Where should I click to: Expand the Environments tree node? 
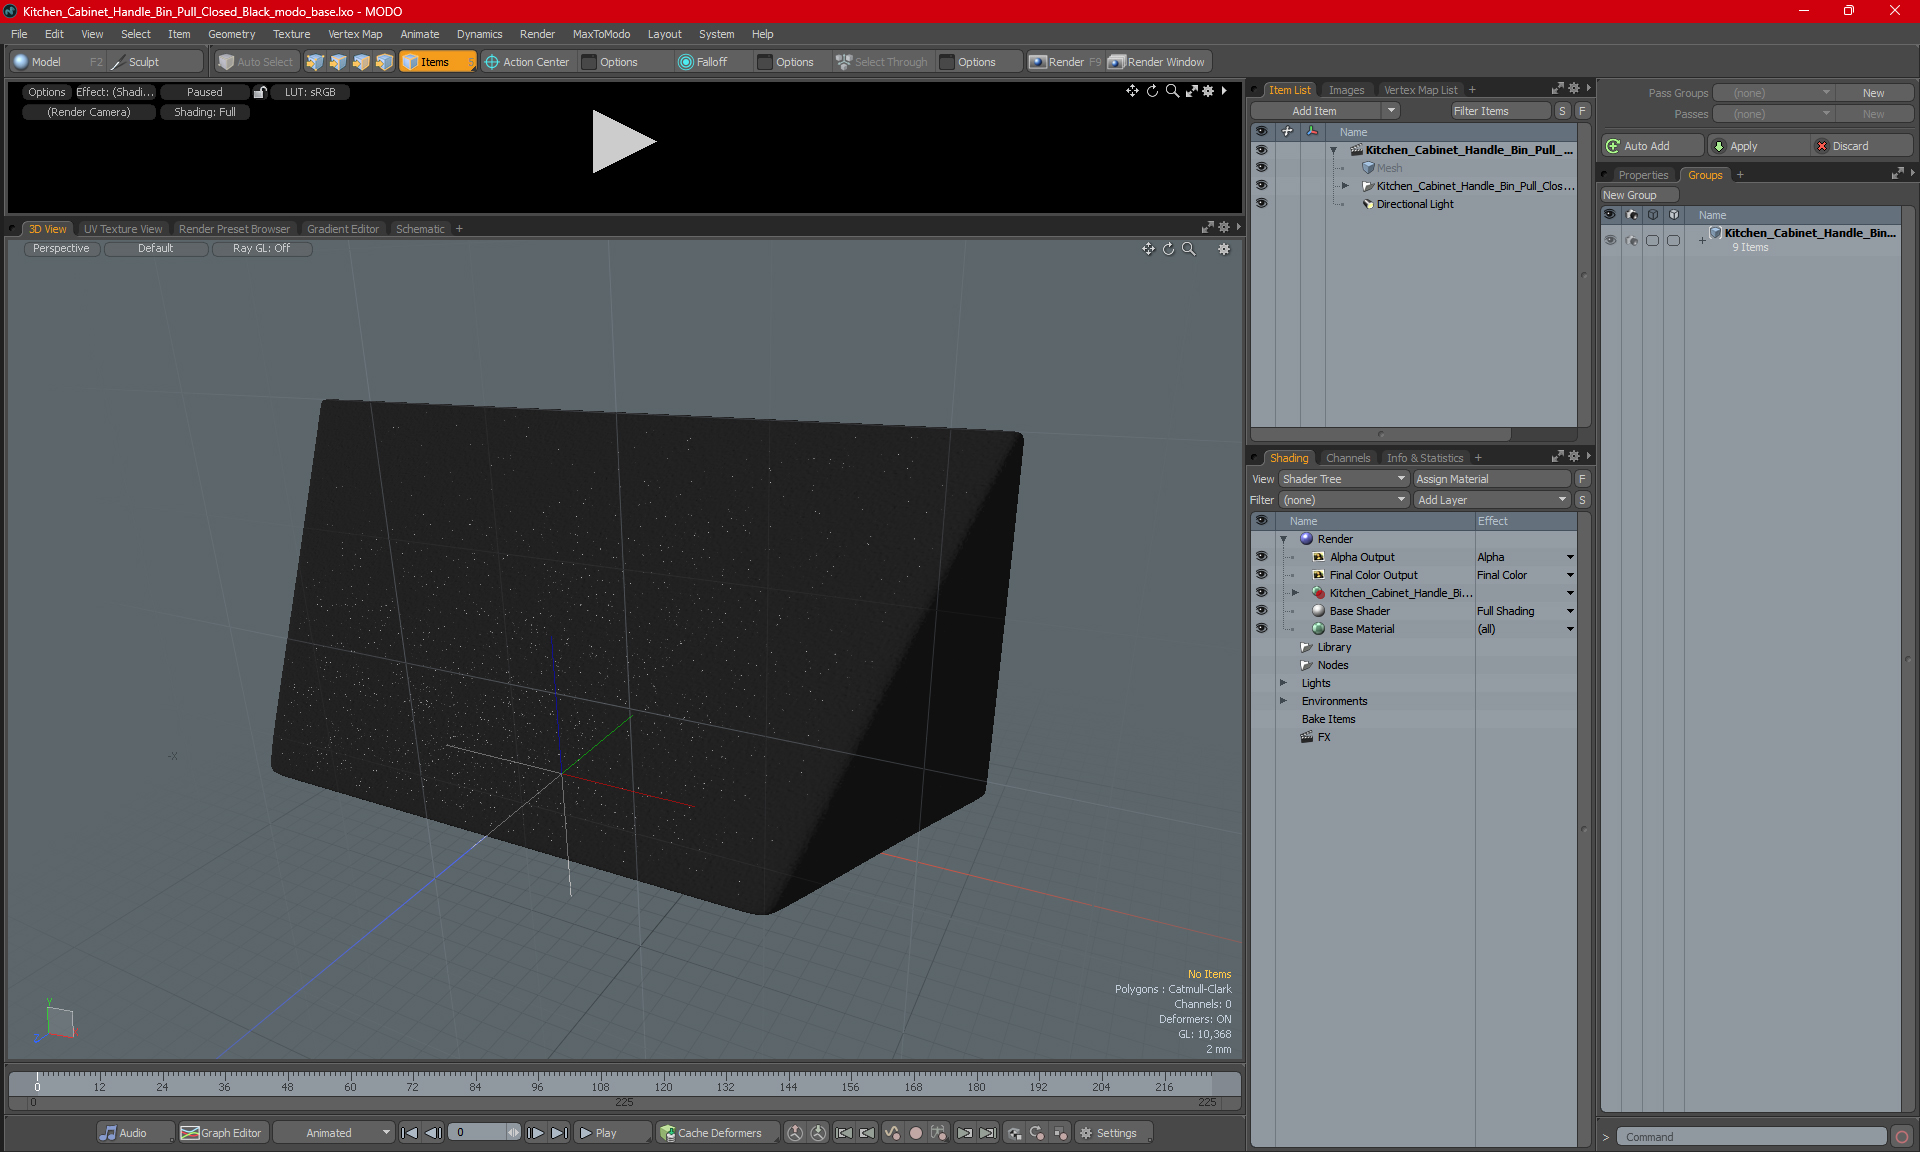[1284, 701]
